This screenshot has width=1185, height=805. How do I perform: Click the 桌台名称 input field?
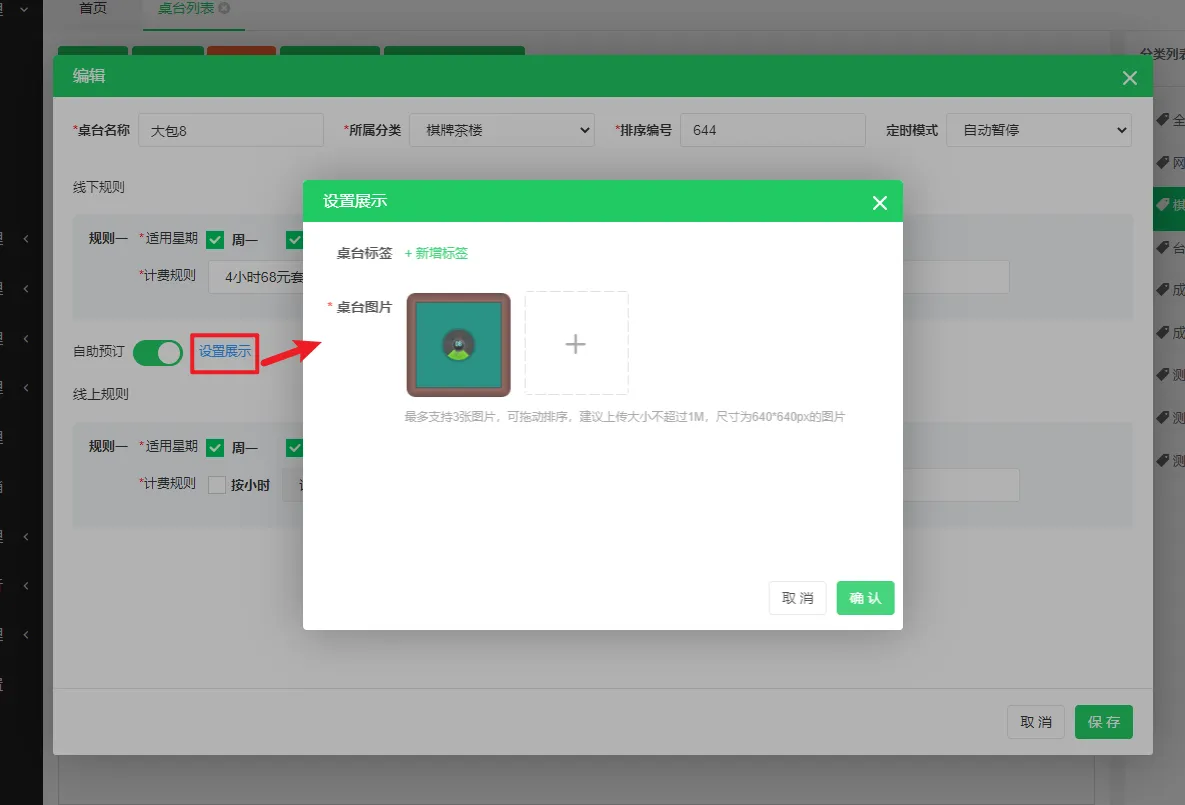point(231,130)
